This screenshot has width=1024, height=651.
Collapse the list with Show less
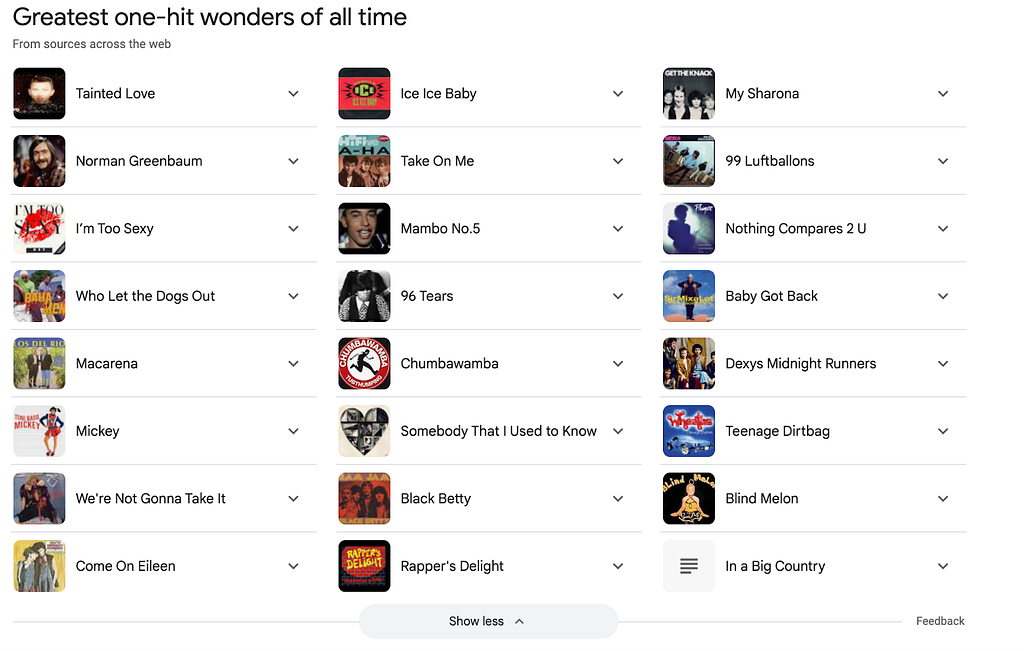point(488,621)
